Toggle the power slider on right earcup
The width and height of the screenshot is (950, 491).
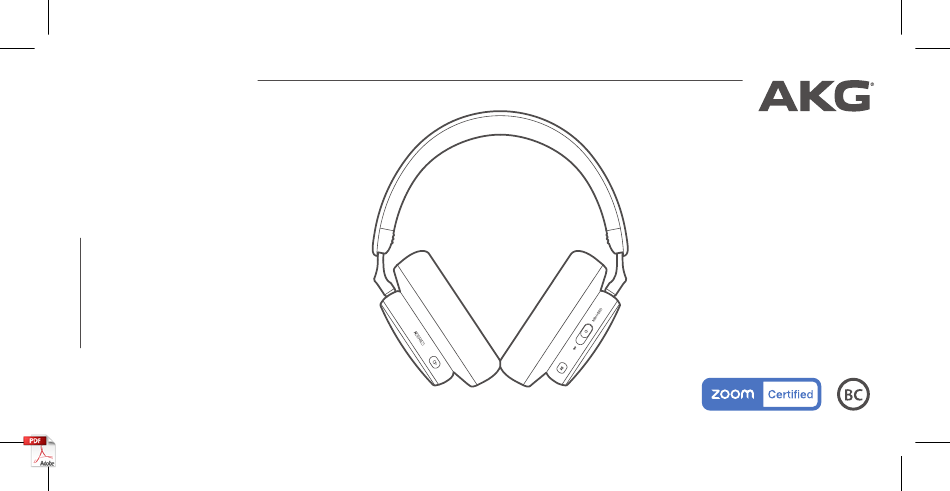(x=584, y=335)
